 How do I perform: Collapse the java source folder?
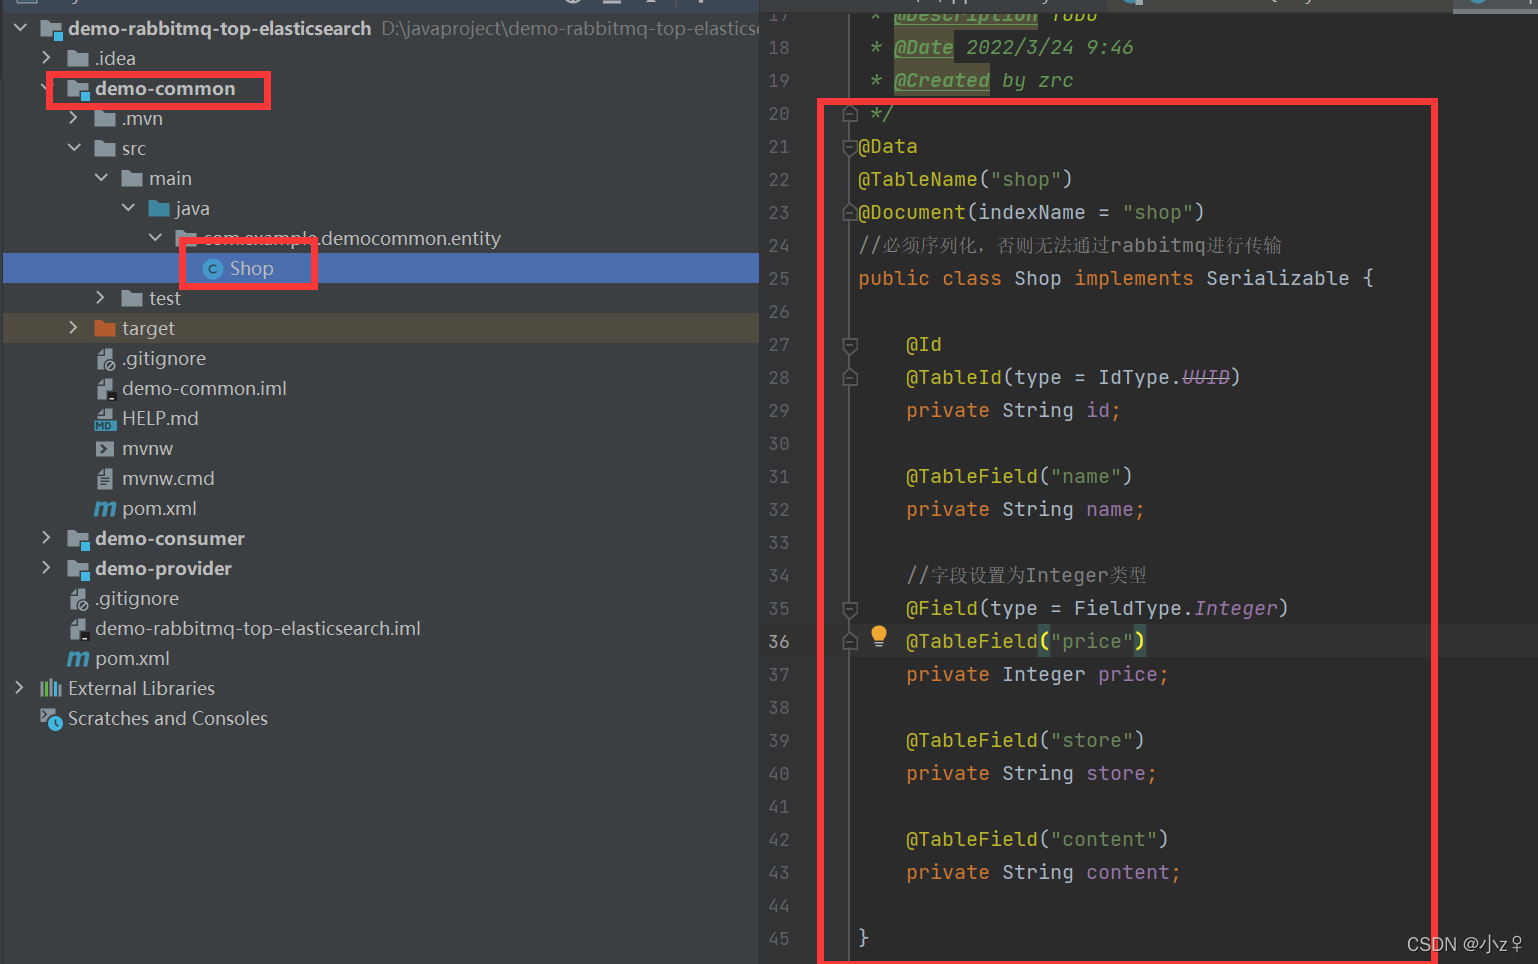pyautogui.click(x=128, y=208)
